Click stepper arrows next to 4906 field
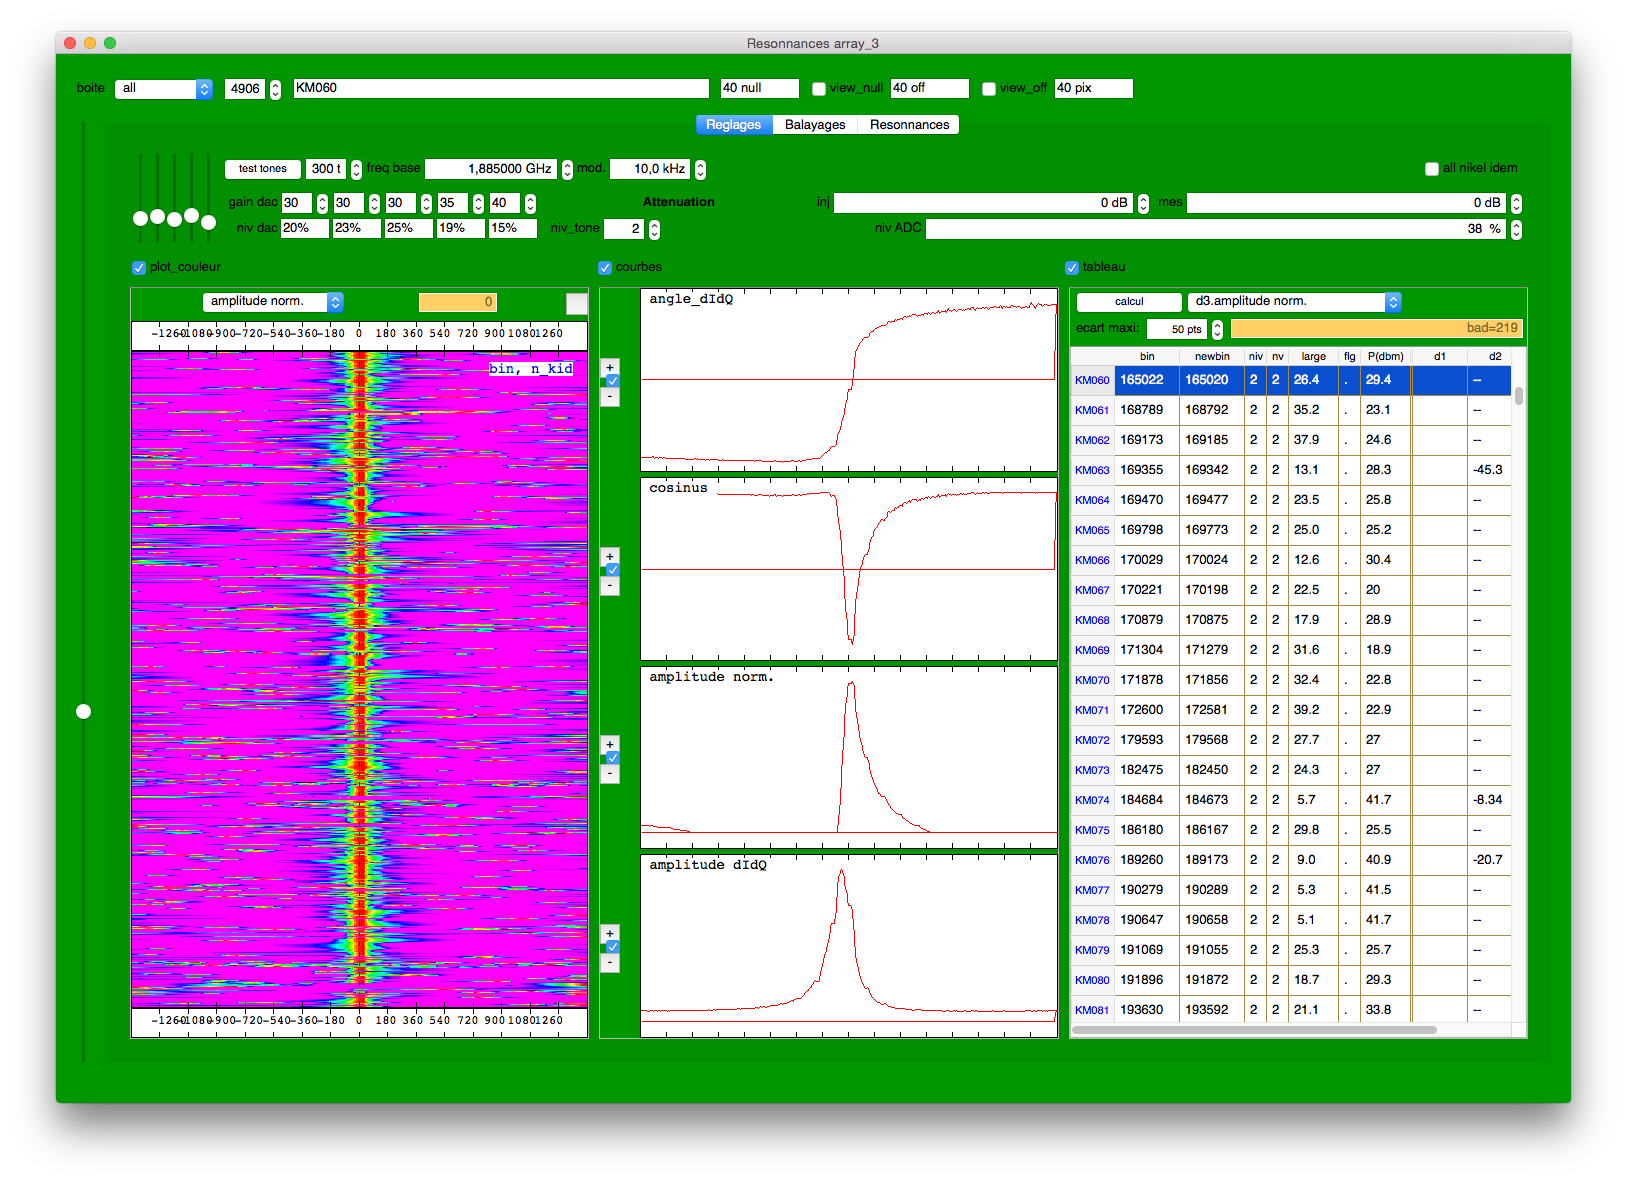 click(x=275, y=89)
